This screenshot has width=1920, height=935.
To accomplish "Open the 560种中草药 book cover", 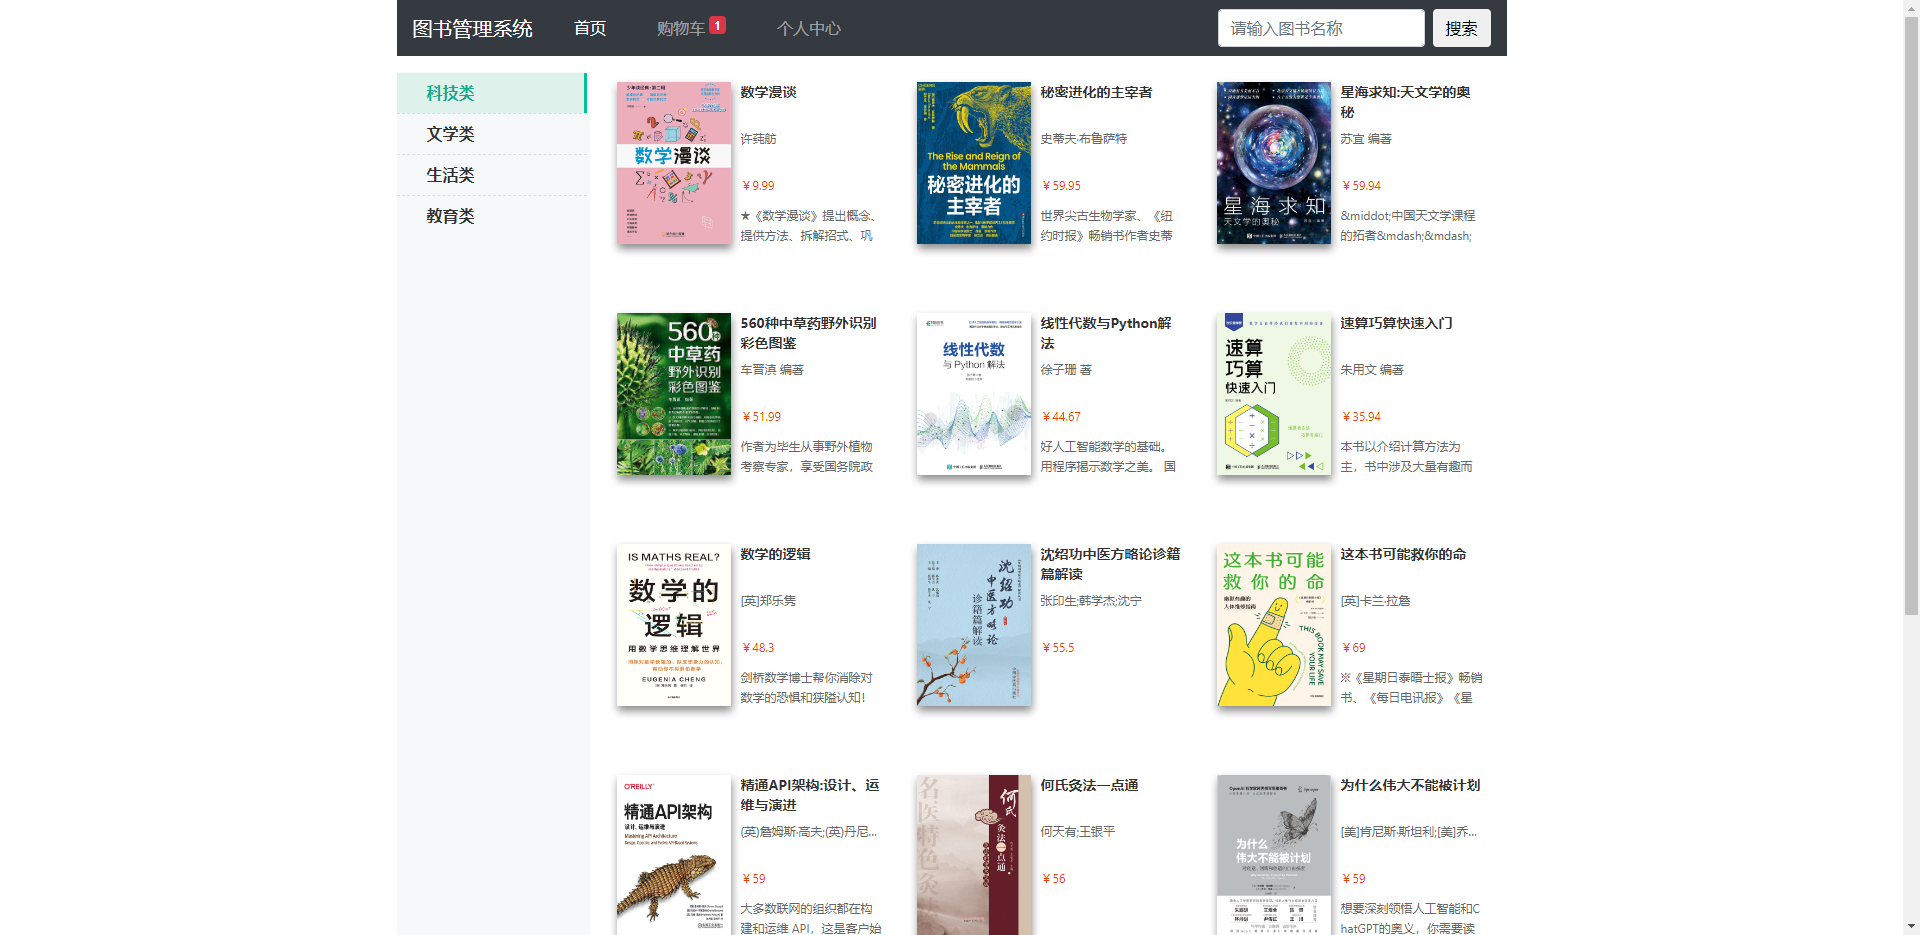I will tap(674, 394).
